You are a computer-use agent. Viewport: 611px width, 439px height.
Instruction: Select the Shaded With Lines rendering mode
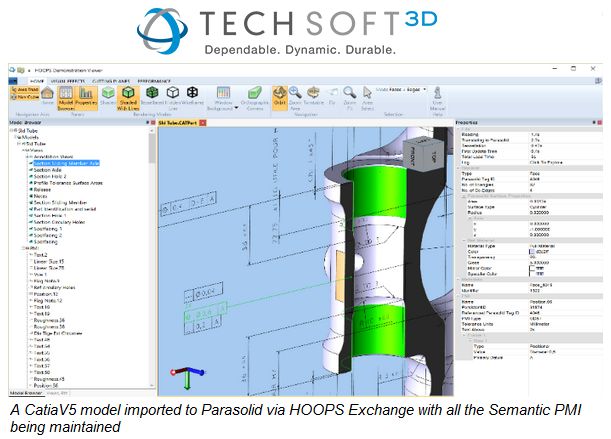[x=128, y=98]
